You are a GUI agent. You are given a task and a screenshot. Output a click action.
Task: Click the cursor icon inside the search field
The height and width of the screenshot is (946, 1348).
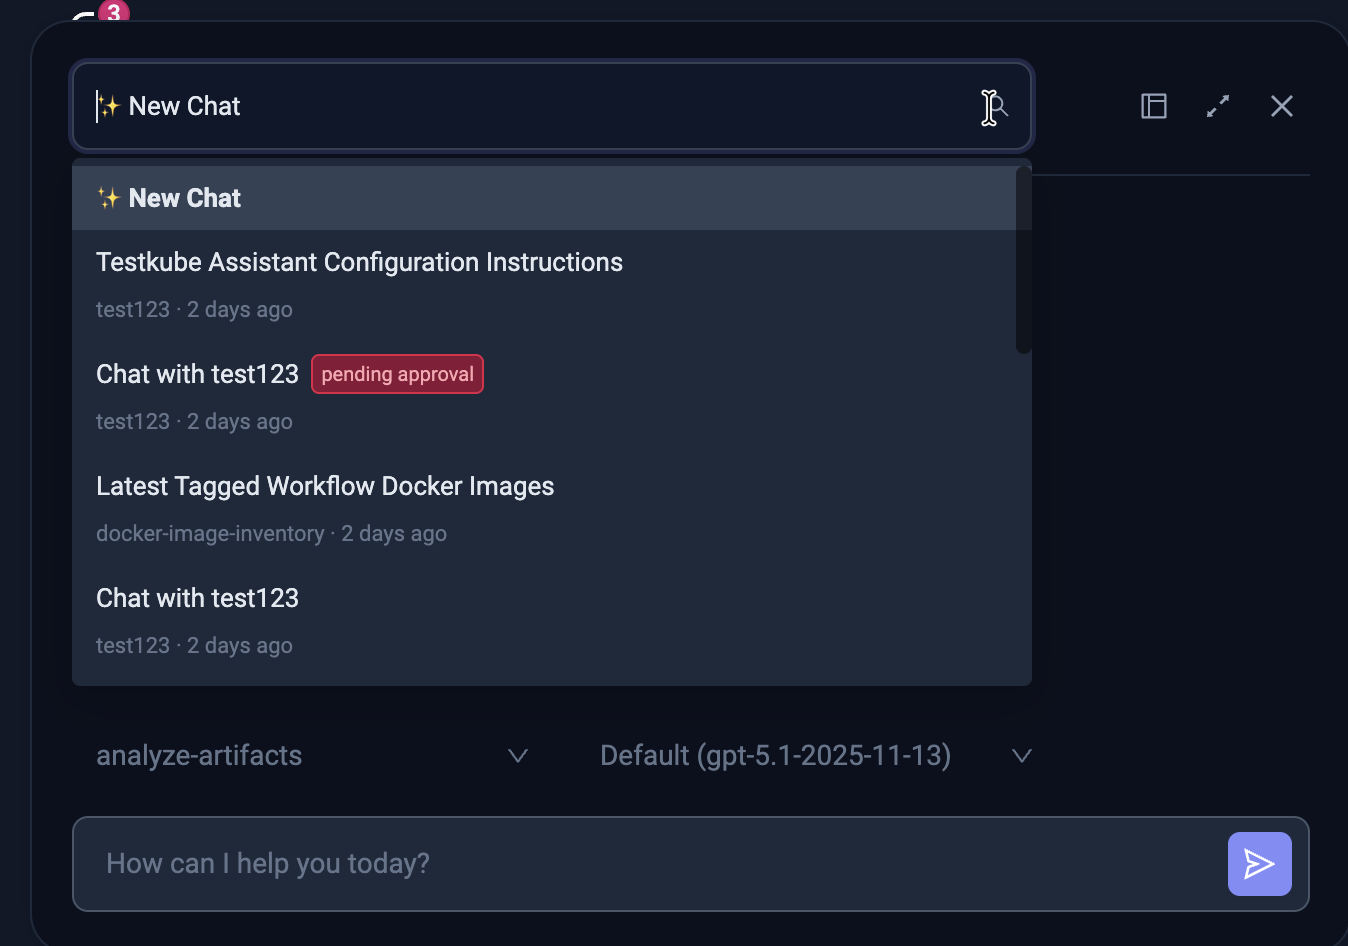(x=991, y=107)
